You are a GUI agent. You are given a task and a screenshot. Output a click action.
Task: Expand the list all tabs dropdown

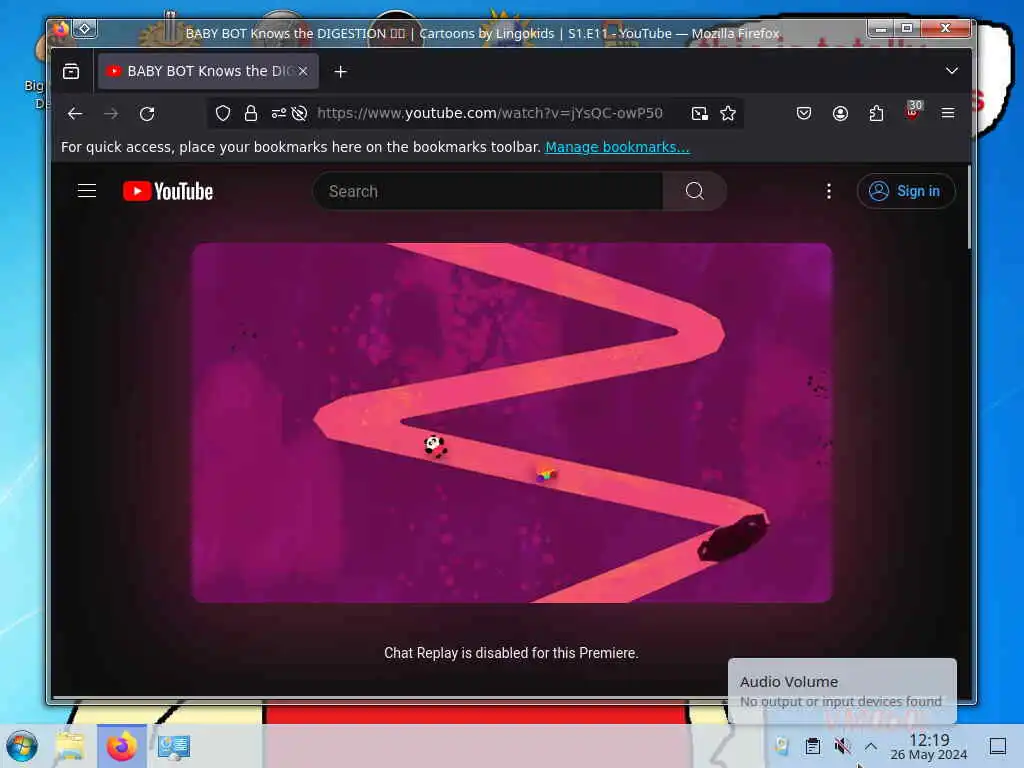[952, 71]
